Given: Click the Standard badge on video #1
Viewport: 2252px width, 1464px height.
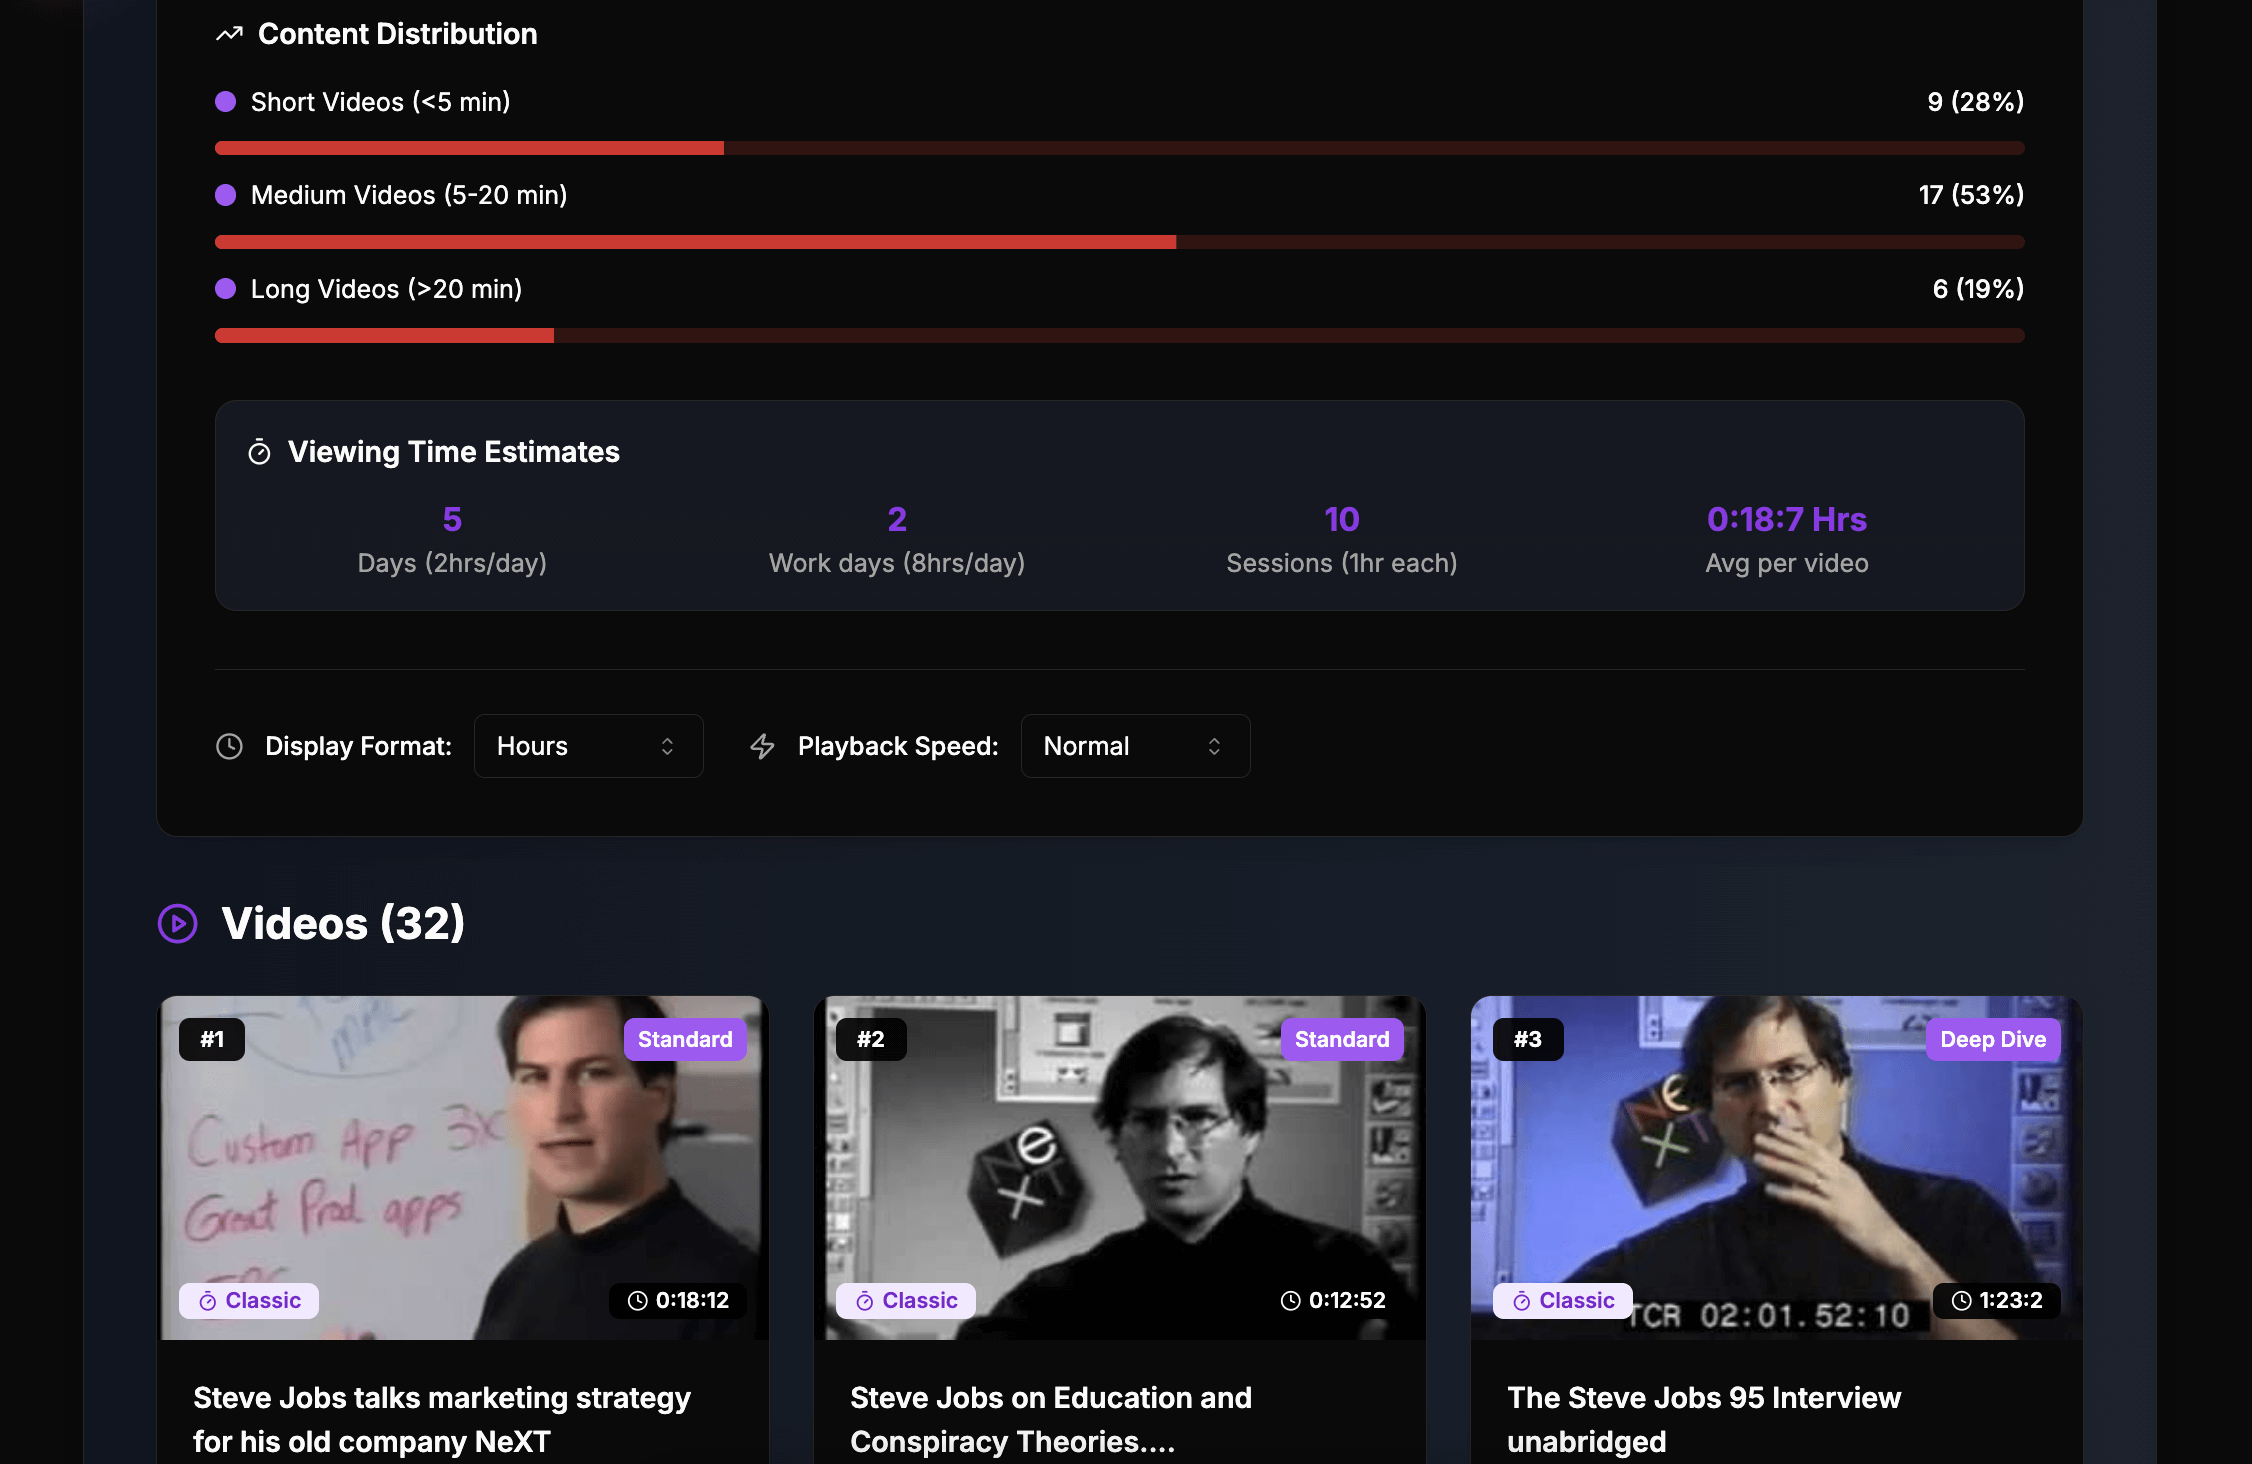Looking at the screenshot, I should tap(685, 1039).
